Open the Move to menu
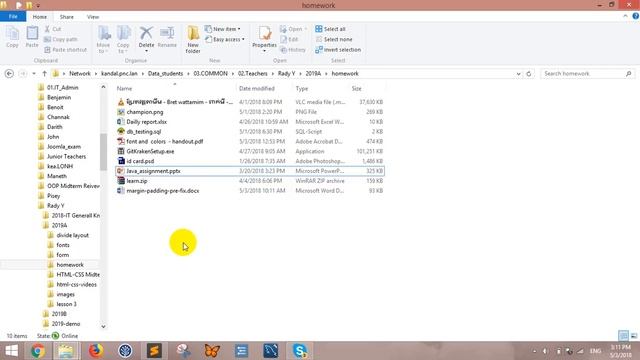640x360 pixels. pyautogui.click(x=103, y=39)
